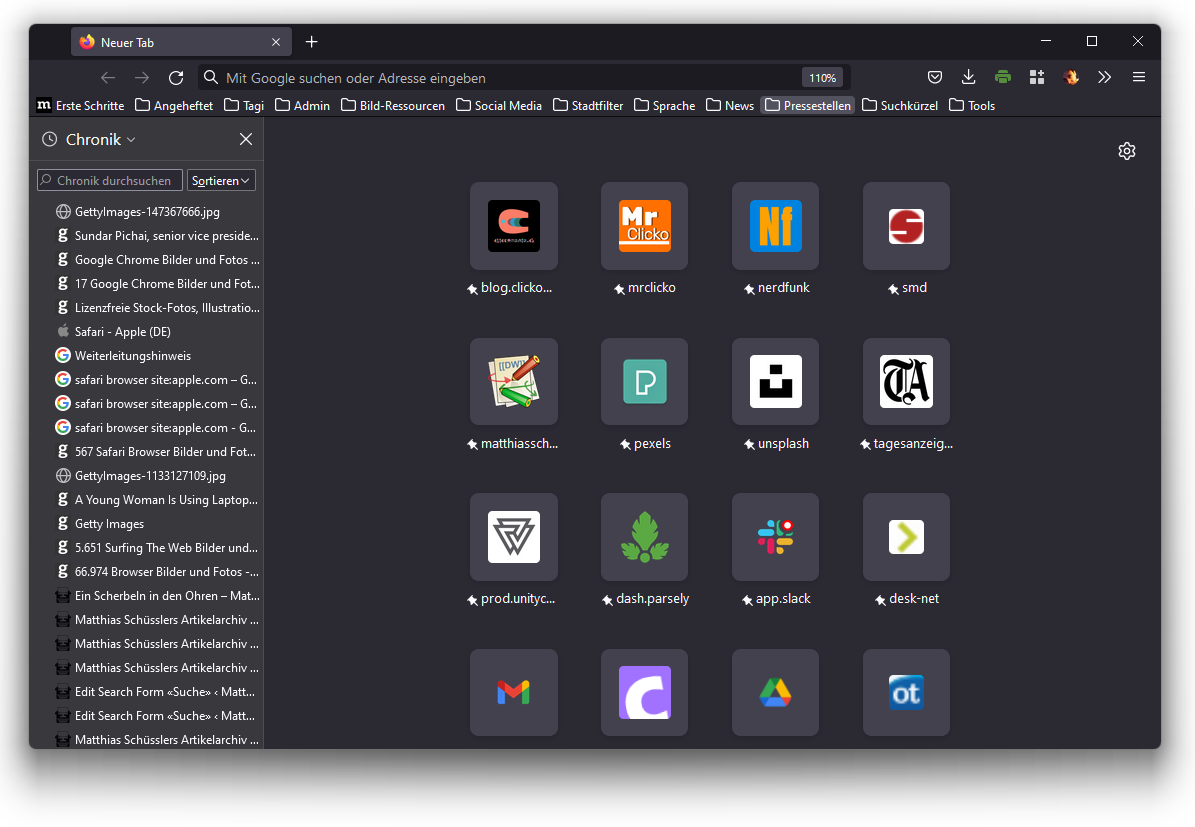Show more toolbar items via overflow chevron
The image size is (1195, 827).
tap(1104, 77)
